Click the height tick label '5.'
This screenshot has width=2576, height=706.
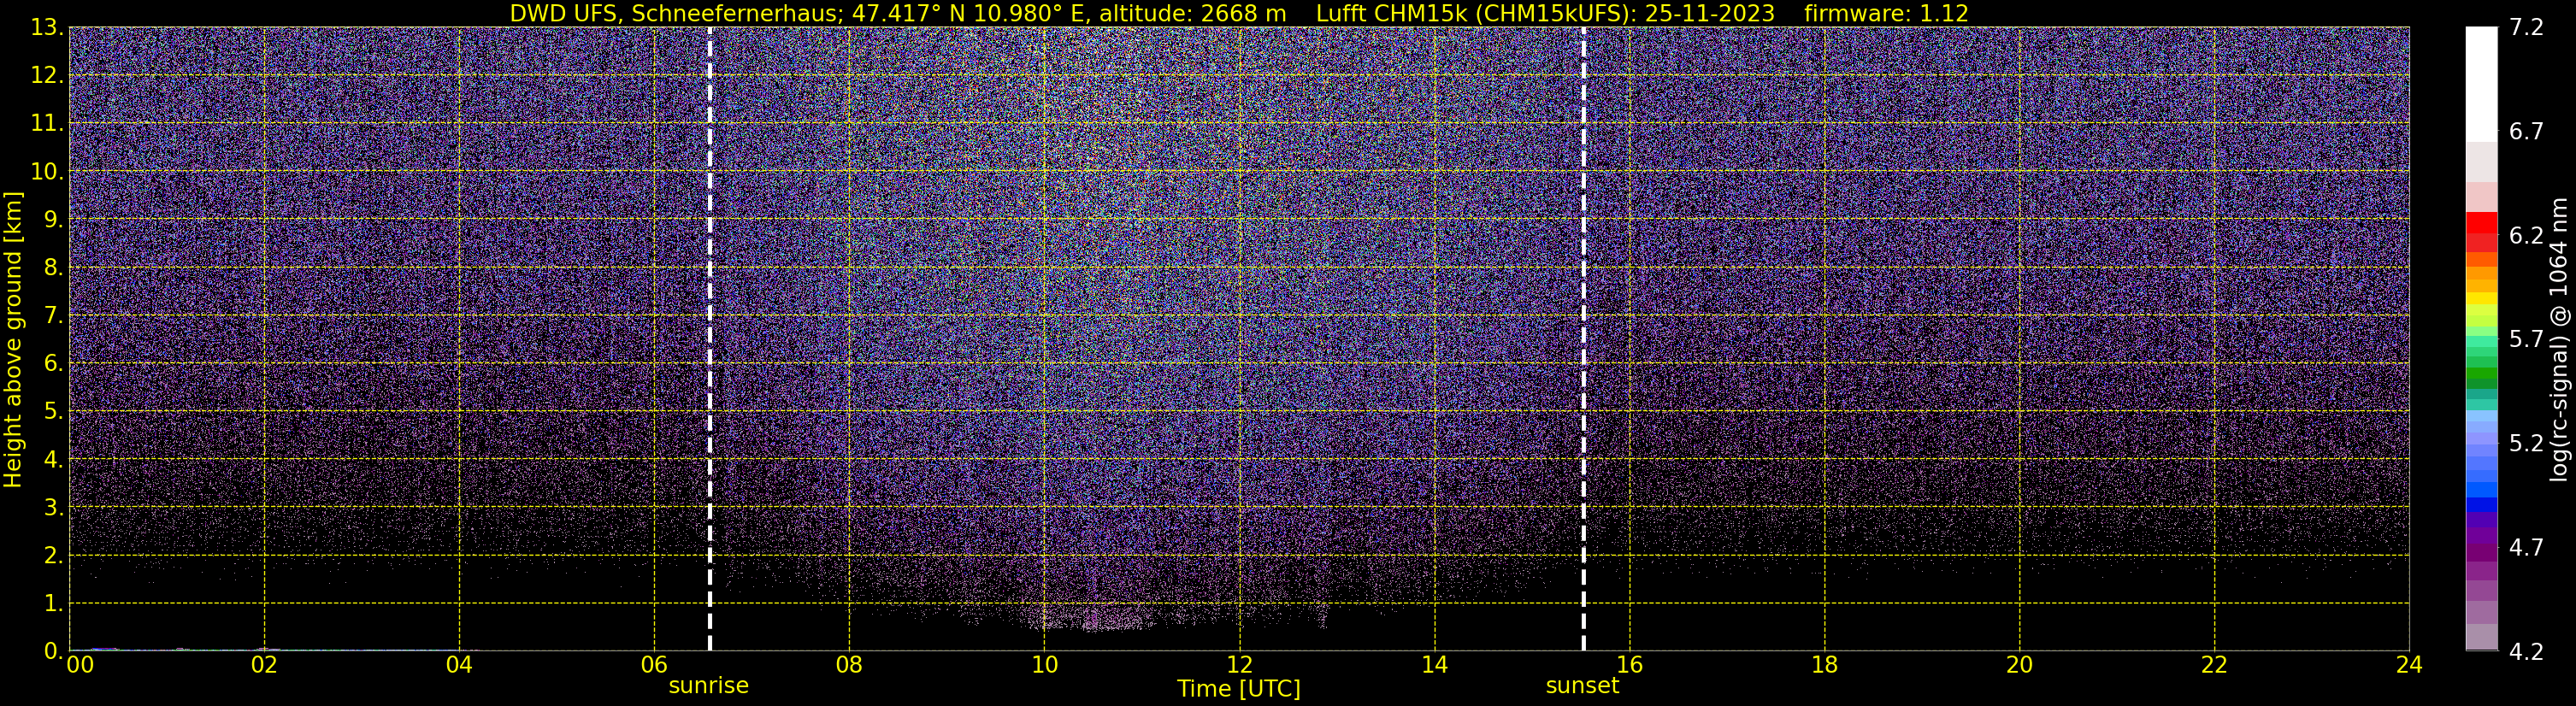pyautogui.click(x=53, y=412)
